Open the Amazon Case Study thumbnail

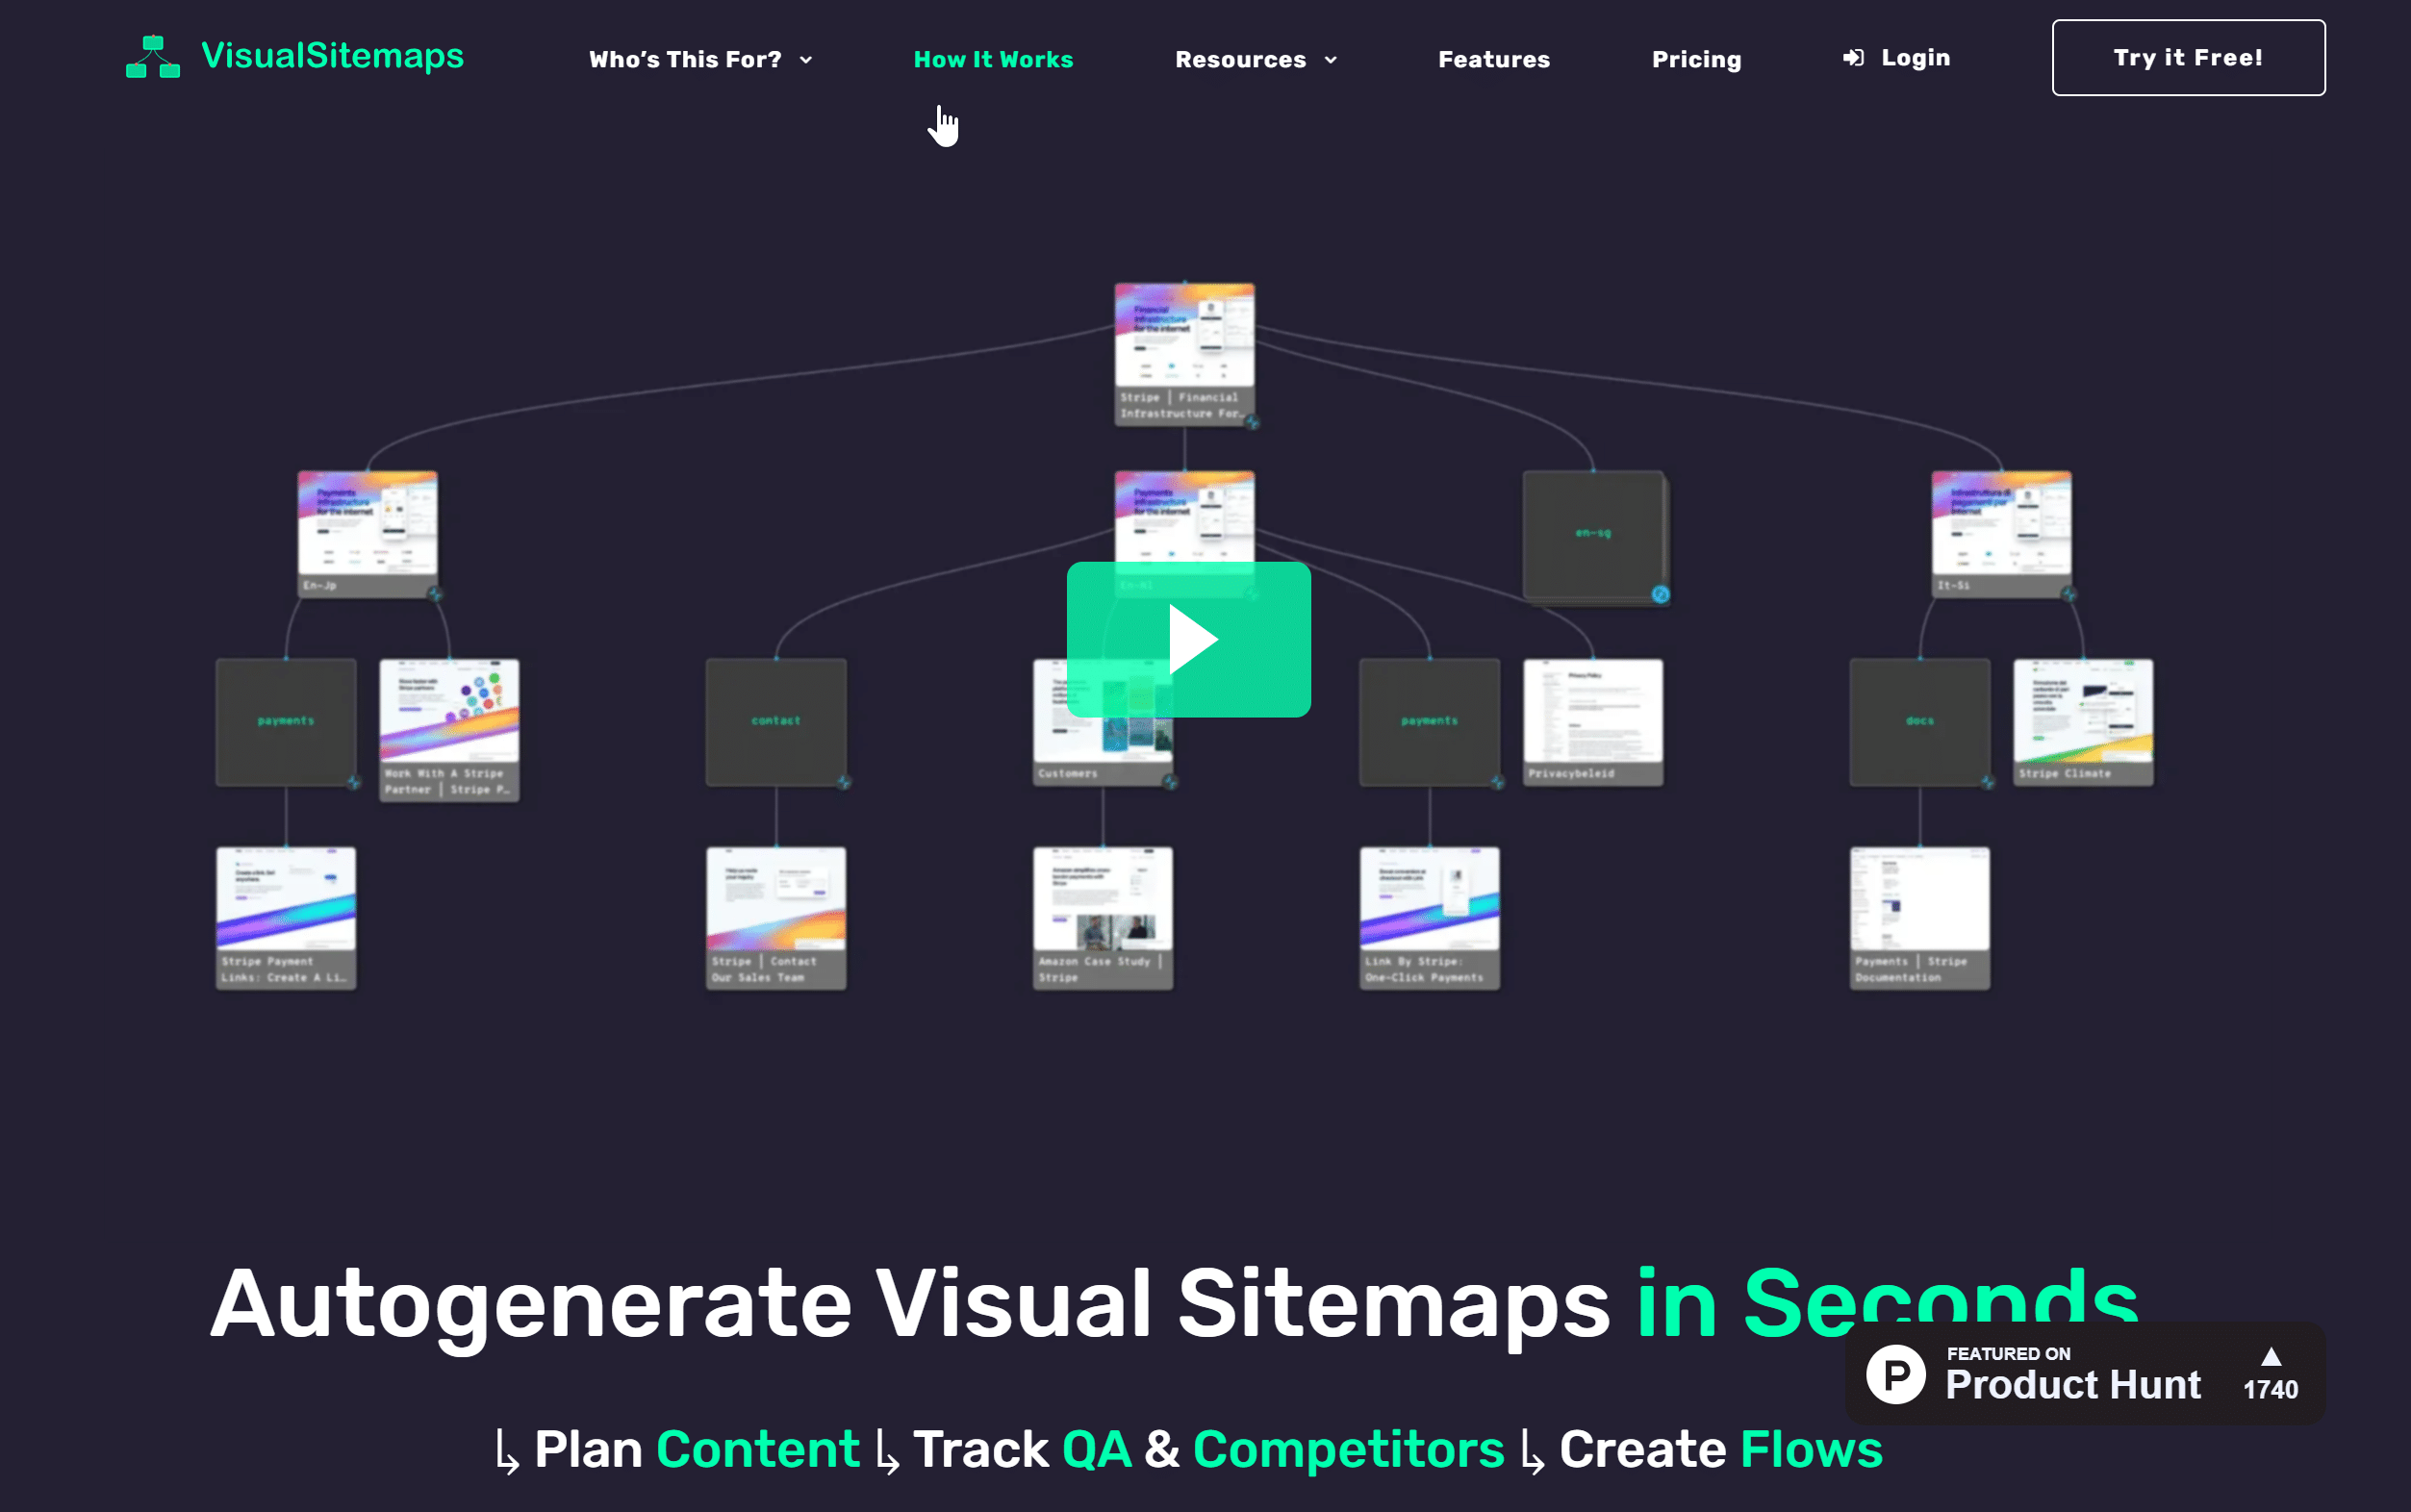coord(1103,918)
